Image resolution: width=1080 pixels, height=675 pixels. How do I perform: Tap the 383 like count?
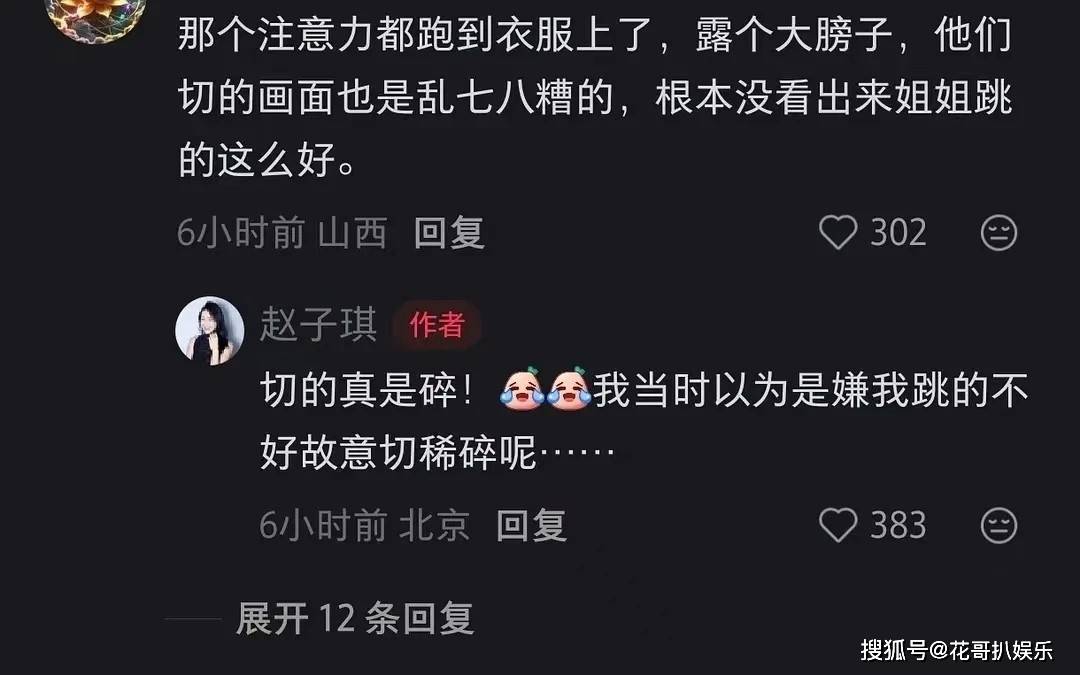click(x=898, y=526)
